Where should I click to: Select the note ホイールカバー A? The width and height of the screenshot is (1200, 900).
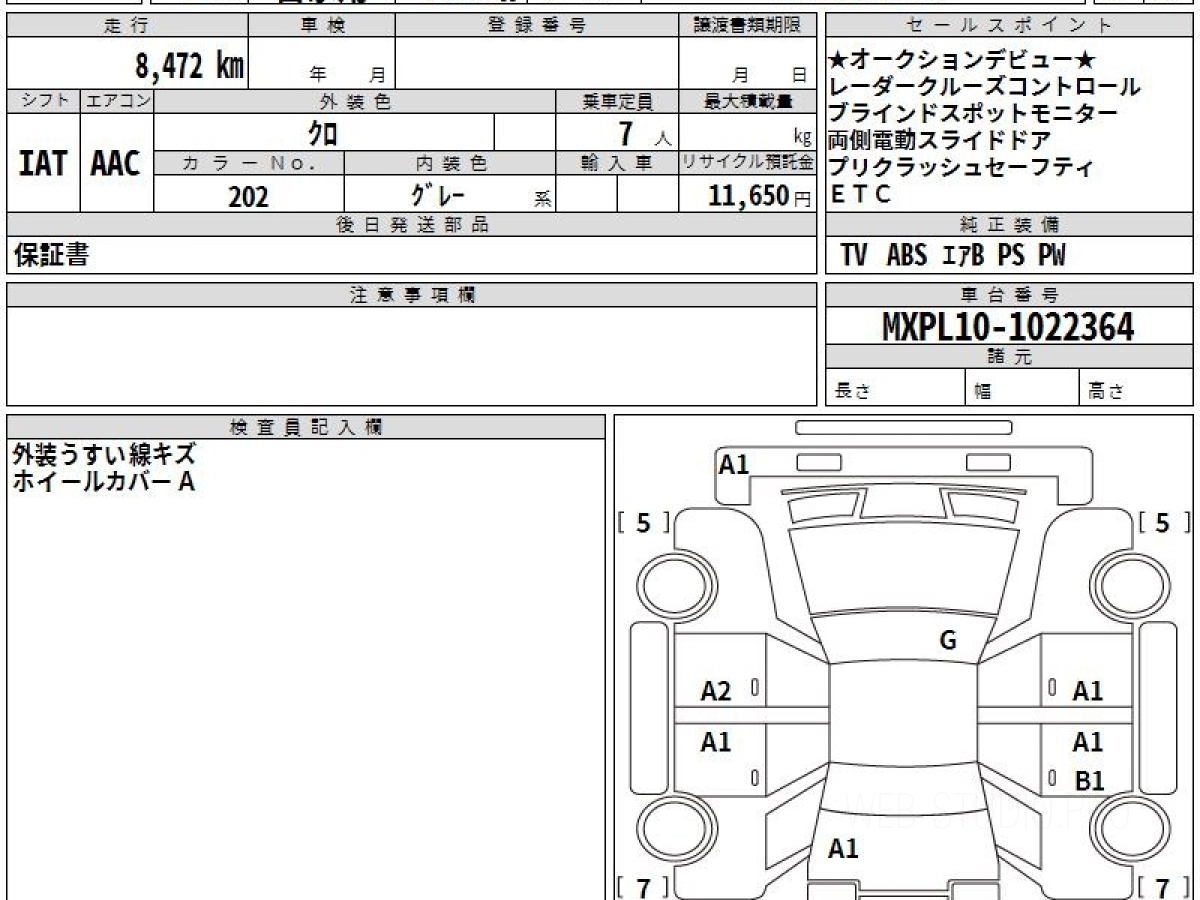(103, 481)
